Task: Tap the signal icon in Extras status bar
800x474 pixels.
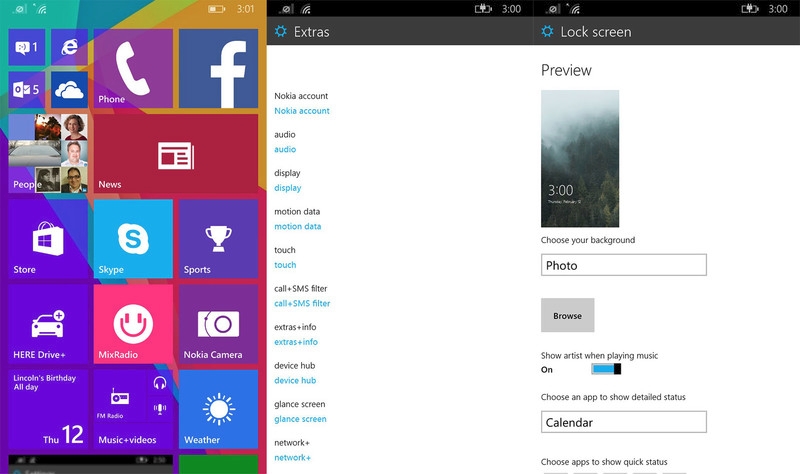Action: pos(286,9)
